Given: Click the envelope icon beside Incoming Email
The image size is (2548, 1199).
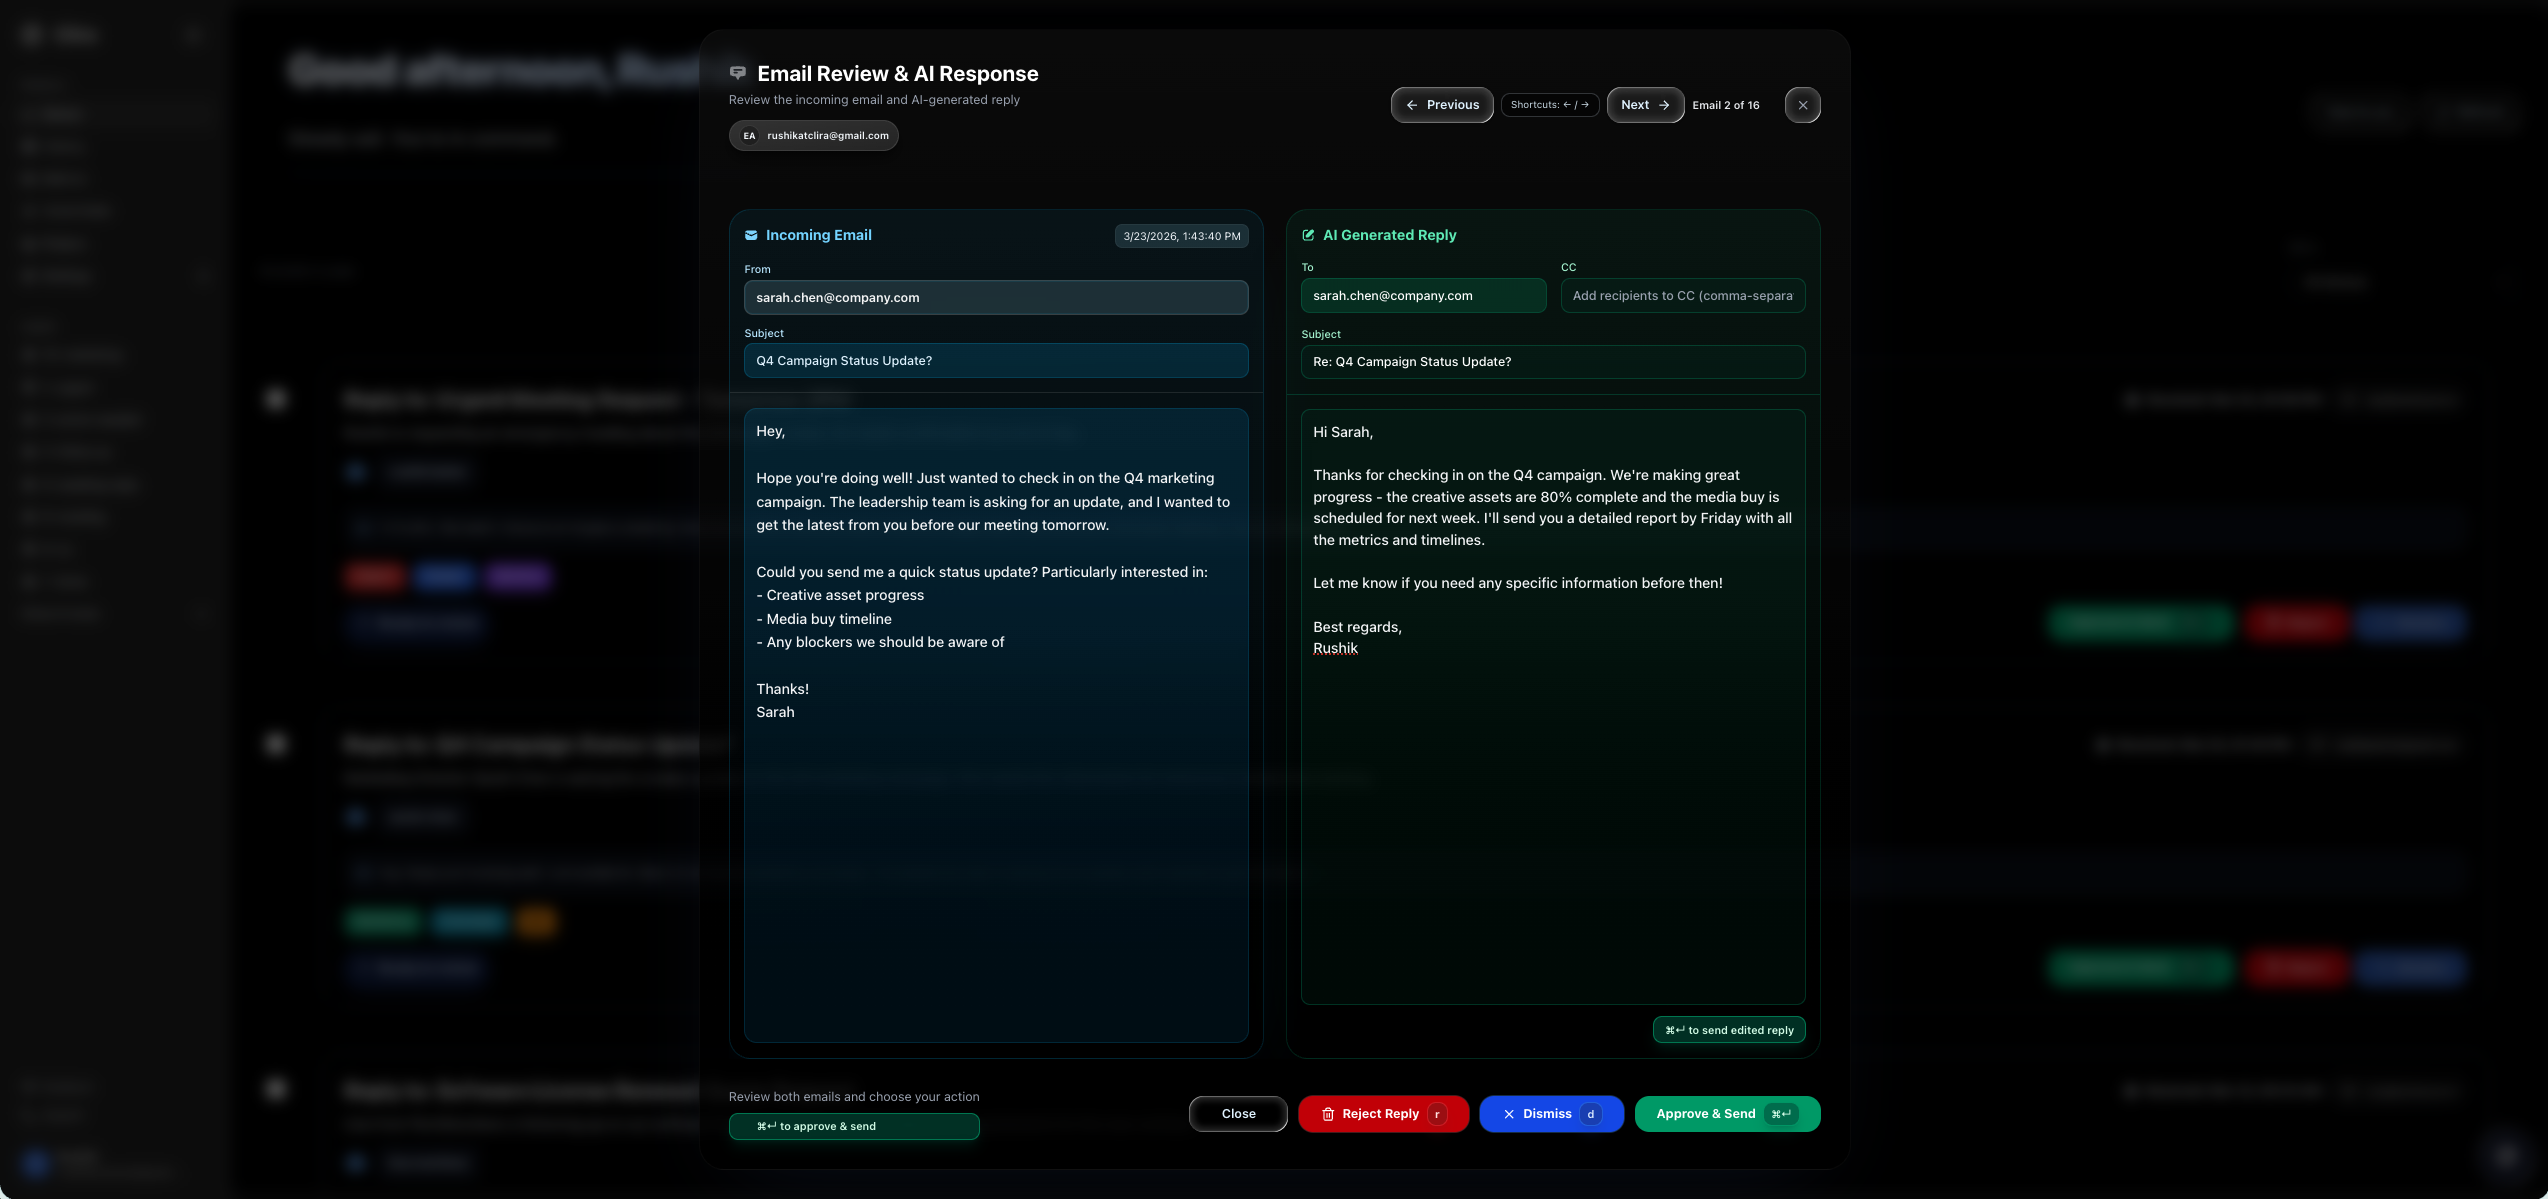Looking at the screenshot, I should (751, 235).
